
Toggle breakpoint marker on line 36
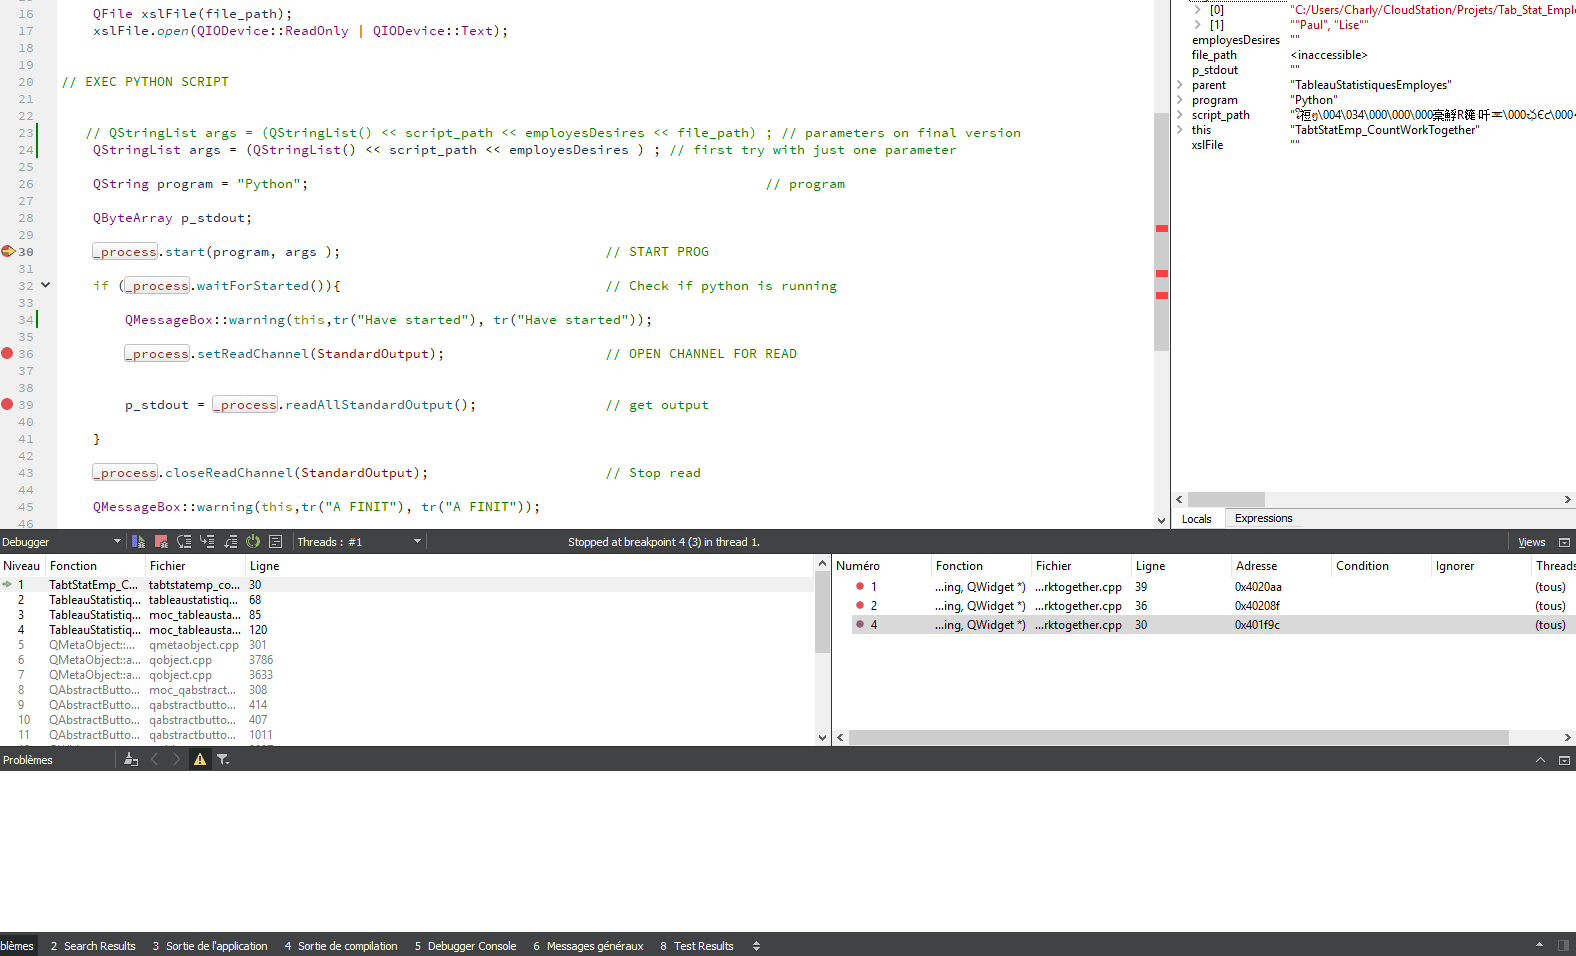(7, 354)
